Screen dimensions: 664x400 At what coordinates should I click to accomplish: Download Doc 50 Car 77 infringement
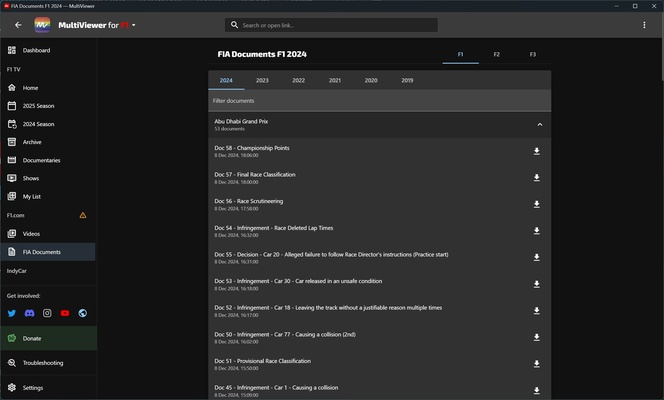click(x=537, y=337)
